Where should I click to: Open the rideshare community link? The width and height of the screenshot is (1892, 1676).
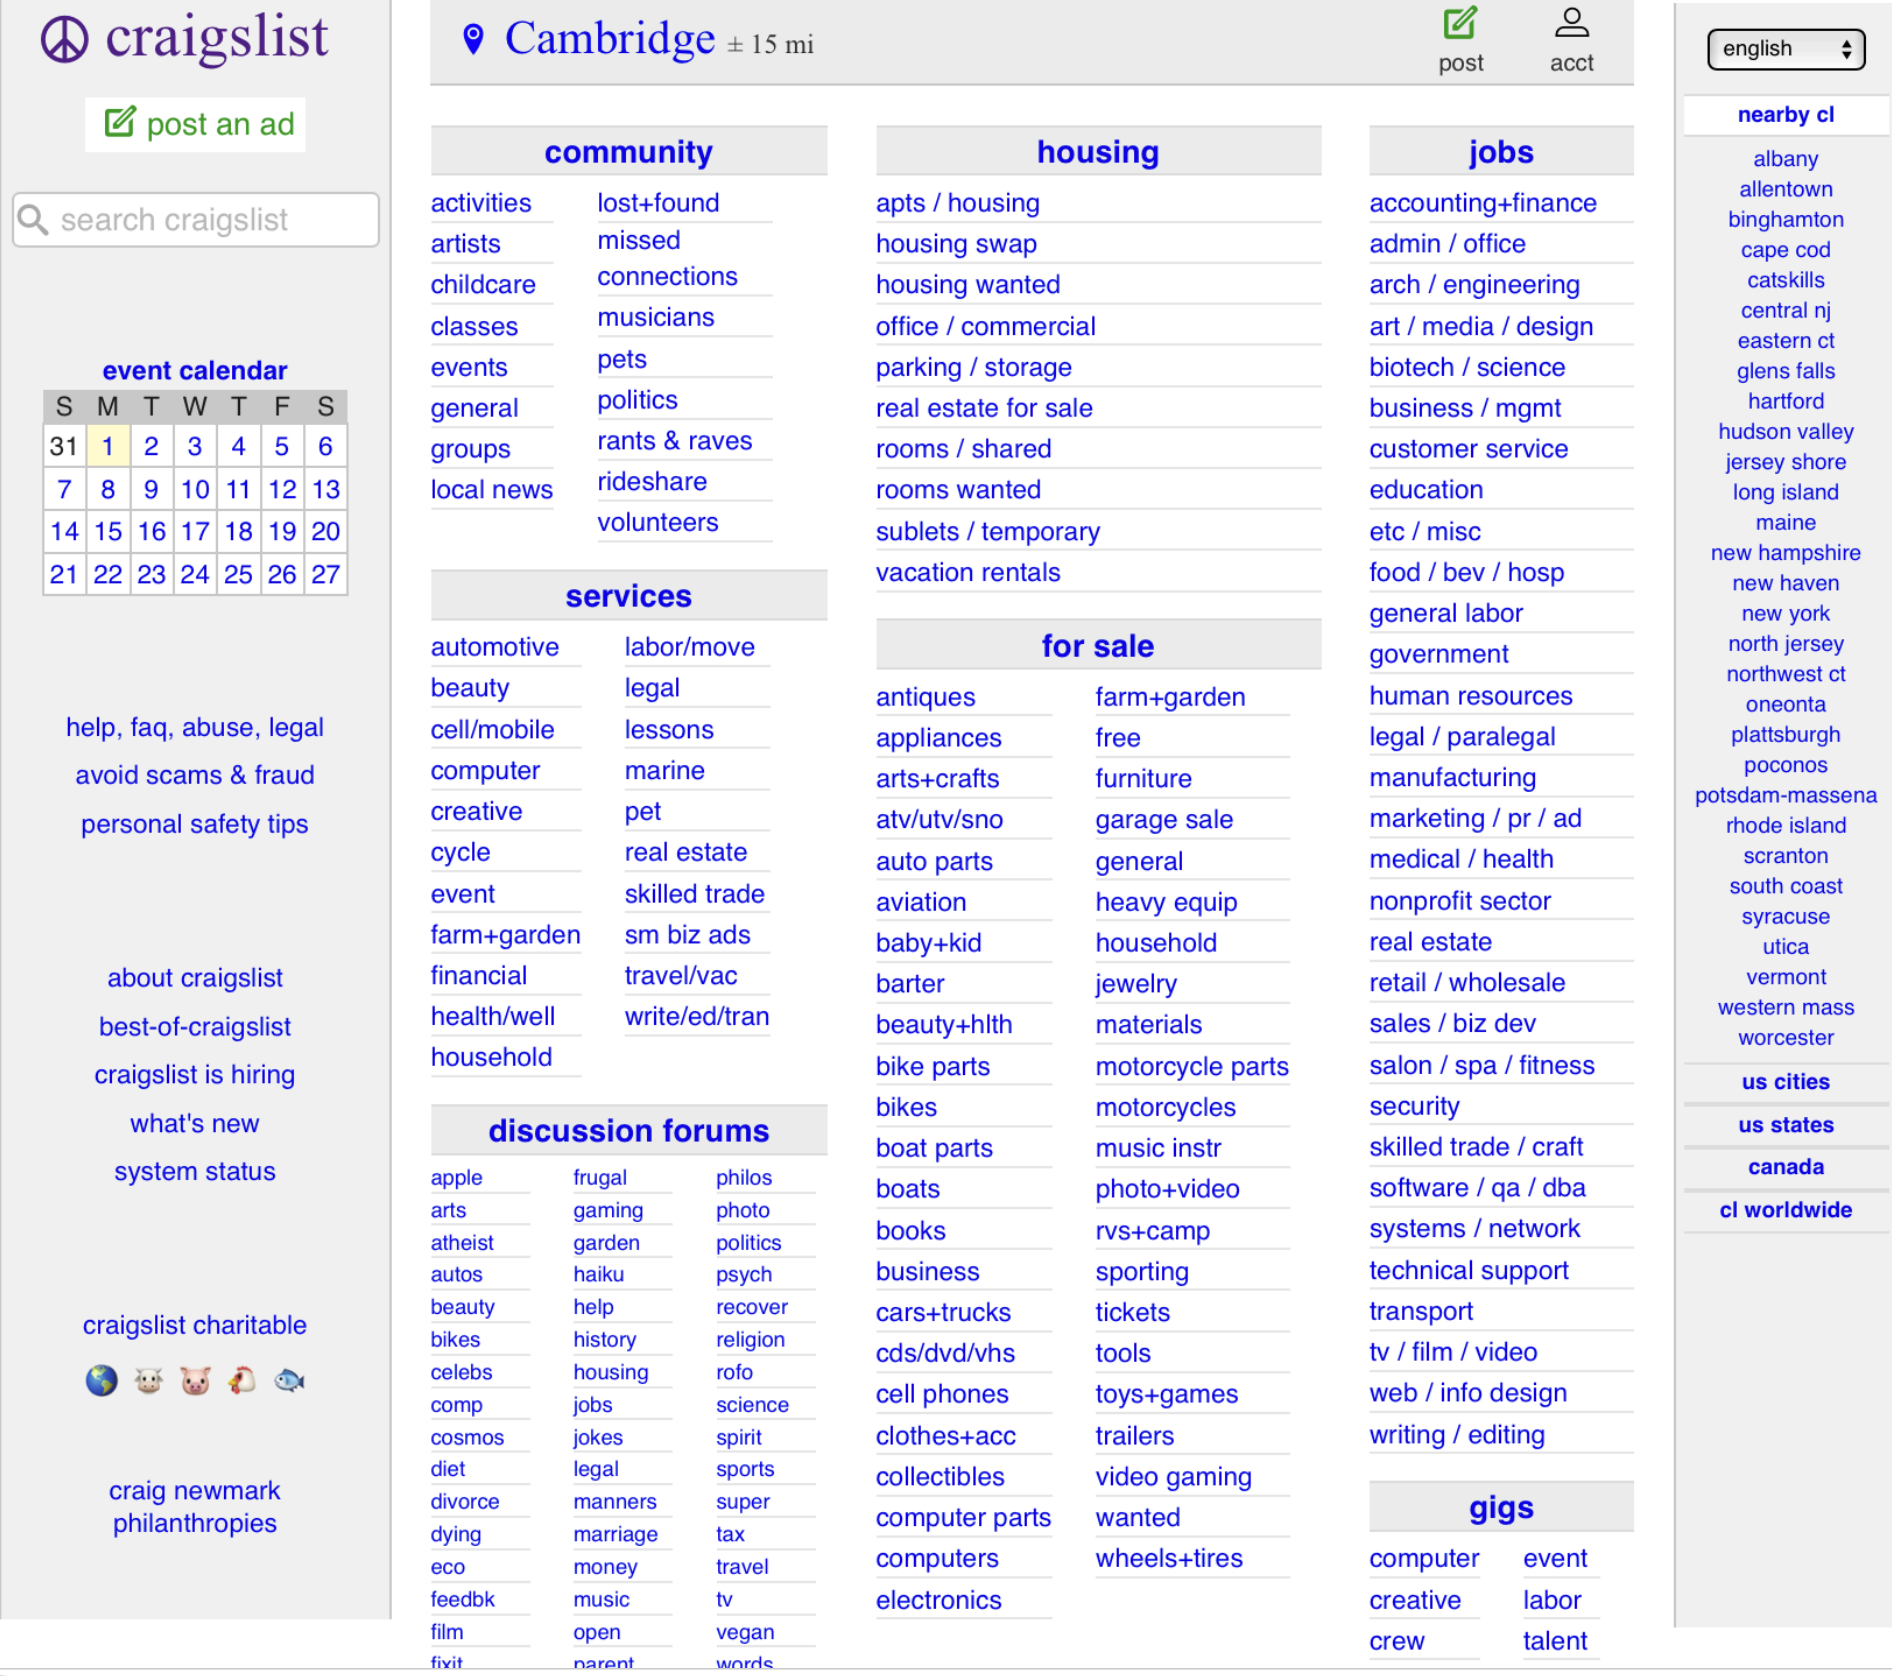click(652, 482)
